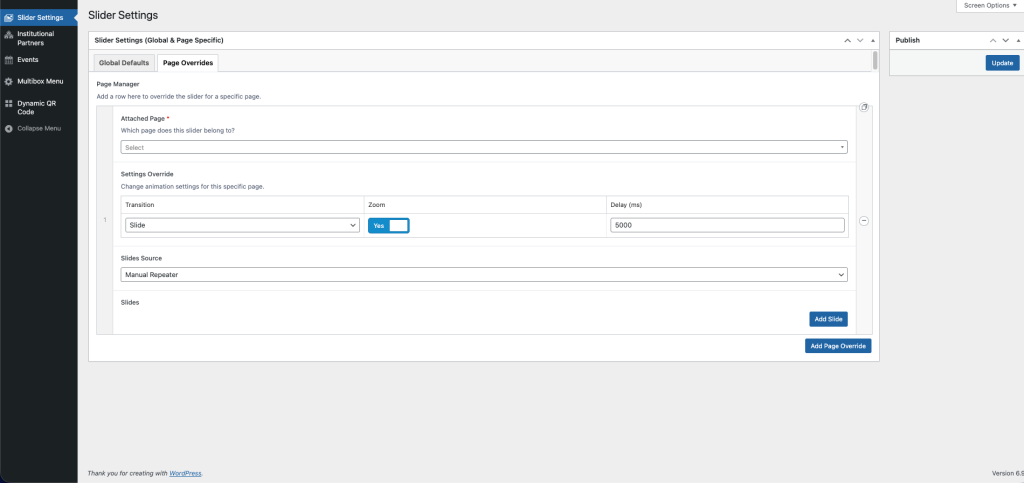Select the Page Overrides tab
The width and height of the screenshot is (1024, 483).
188,63
